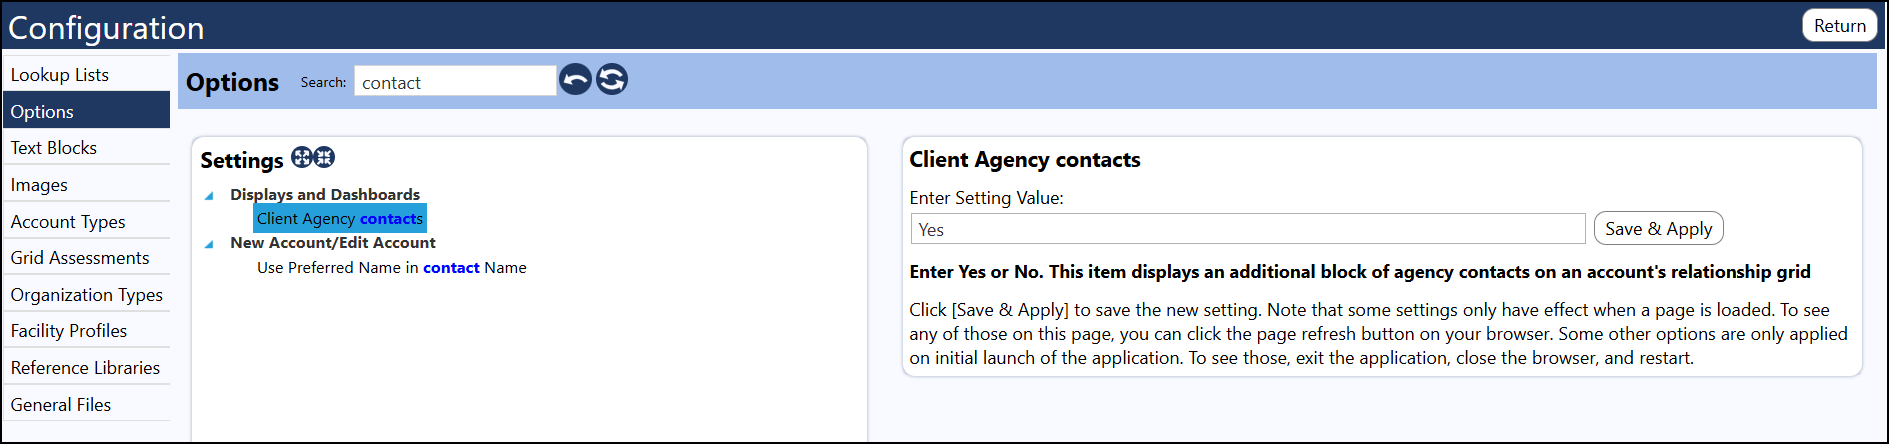Collapse the Displays and Dashboards group

(209, 196)
